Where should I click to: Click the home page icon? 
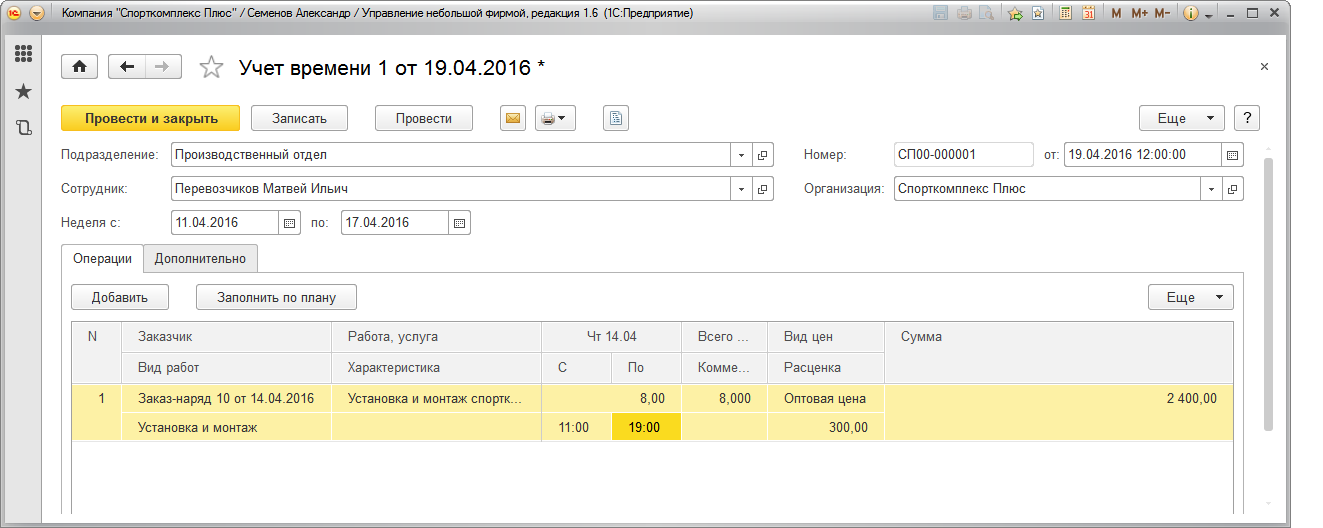tap(79, 67)
